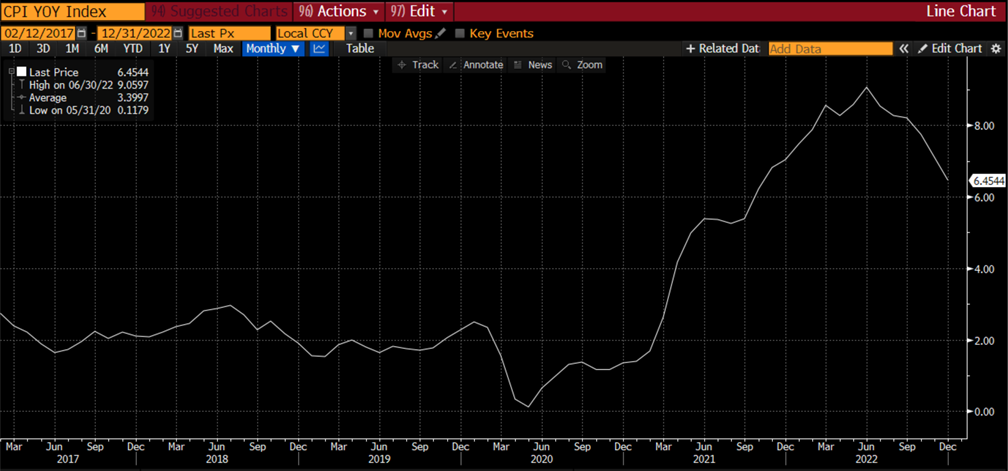Image resolution: width=1008 pixels, height=471 pixels.
Task: Enable the Key Events checkbox
Action: pyautogui.click(x=460, y=33)
